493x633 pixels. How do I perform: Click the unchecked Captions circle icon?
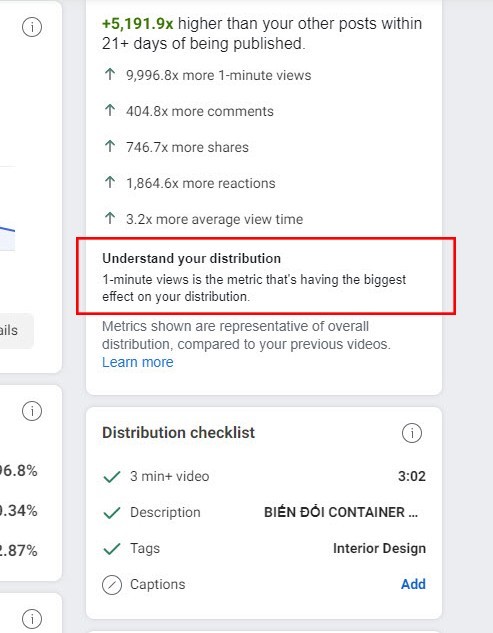point(112,585)
